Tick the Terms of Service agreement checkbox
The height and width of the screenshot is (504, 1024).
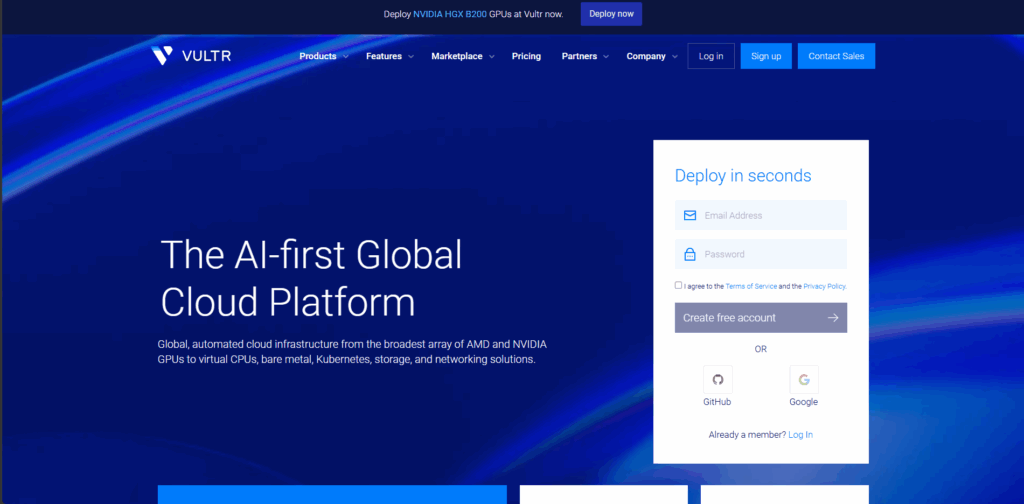(679, 285)
